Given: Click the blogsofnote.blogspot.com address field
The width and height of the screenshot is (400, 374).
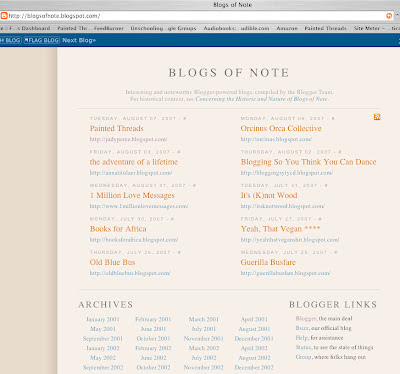Looking at the screenshot, I should tap(196, 16).
